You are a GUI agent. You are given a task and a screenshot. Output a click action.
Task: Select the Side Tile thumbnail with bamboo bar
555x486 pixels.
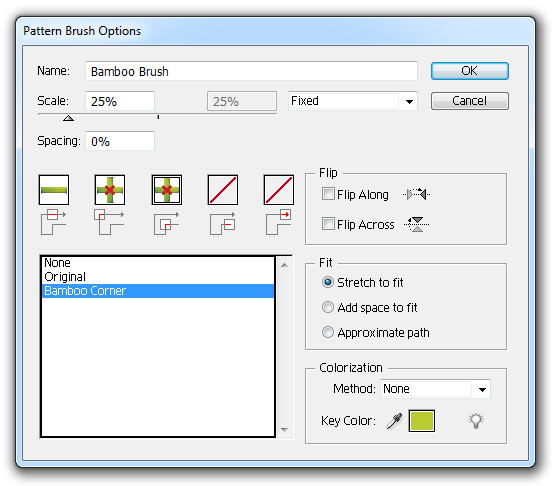pos(54,190)
